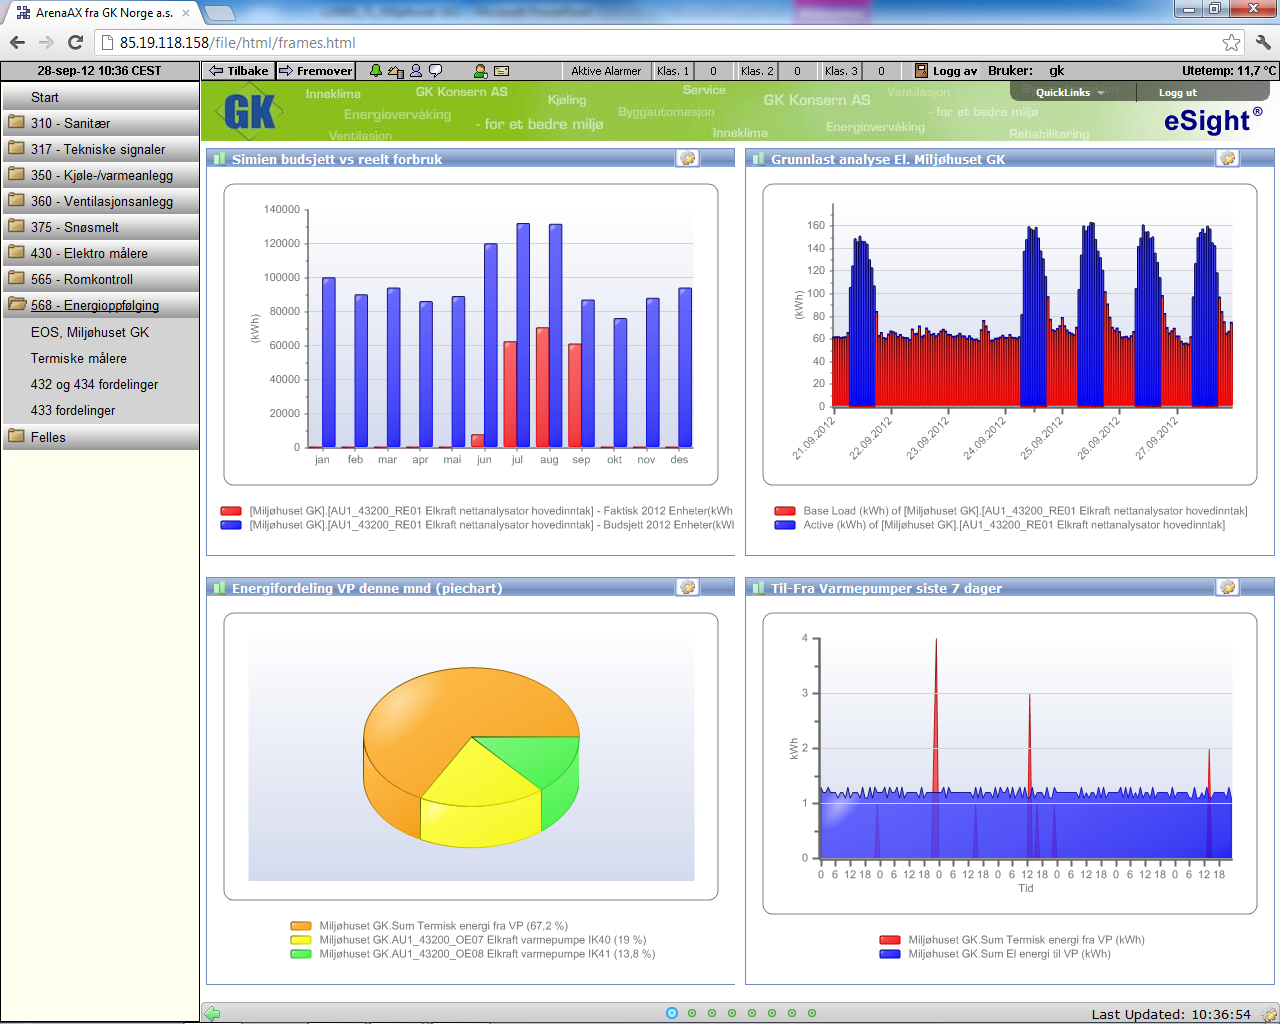Expand the 310 - Sanitær folder
Screen dimensions: 1280x1024
[101, 123]
